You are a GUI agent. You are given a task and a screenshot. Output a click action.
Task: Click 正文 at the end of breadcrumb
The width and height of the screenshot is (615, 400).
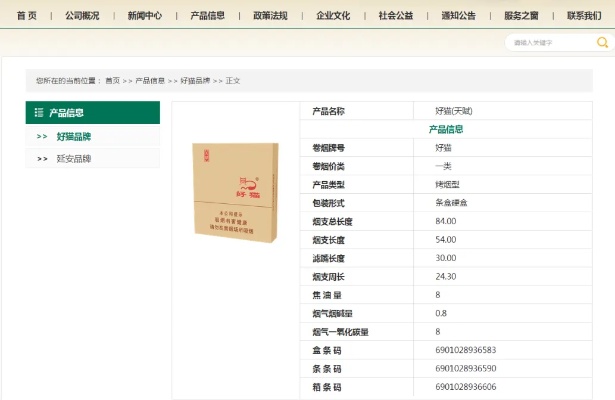click(x=233, y=81)
